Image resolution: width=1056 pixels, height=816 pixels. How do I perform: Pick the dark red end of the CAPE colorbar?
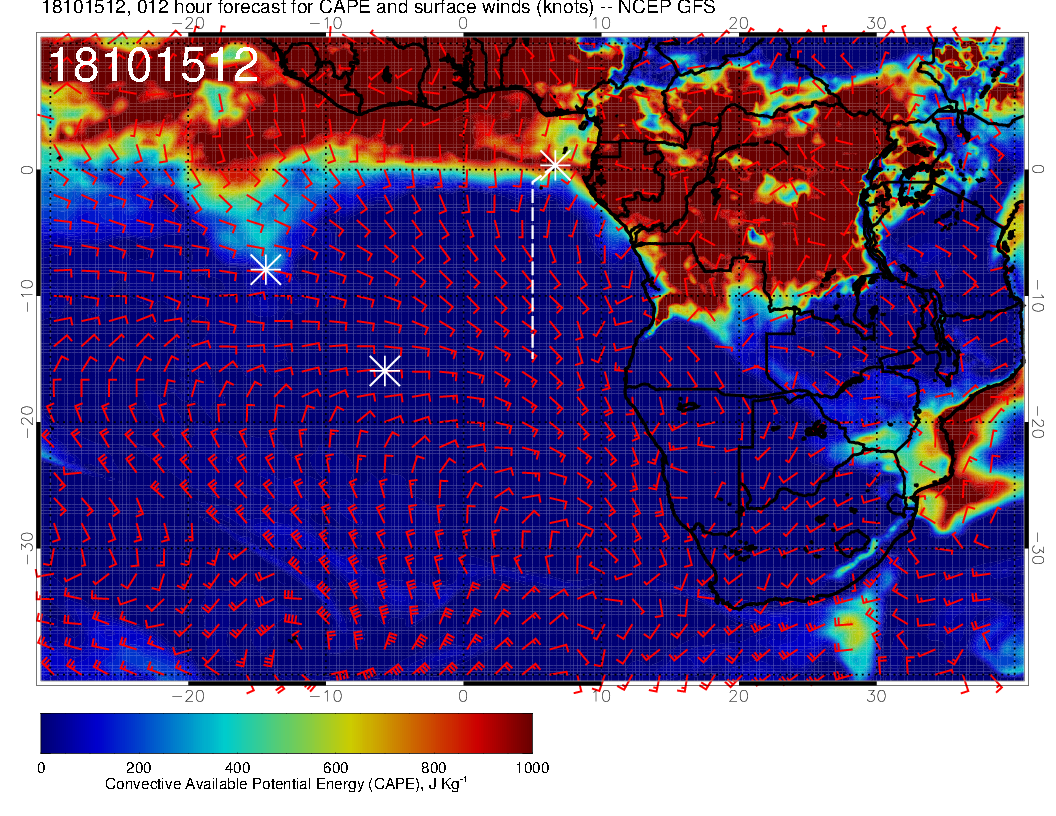click(x=524, y=733)
